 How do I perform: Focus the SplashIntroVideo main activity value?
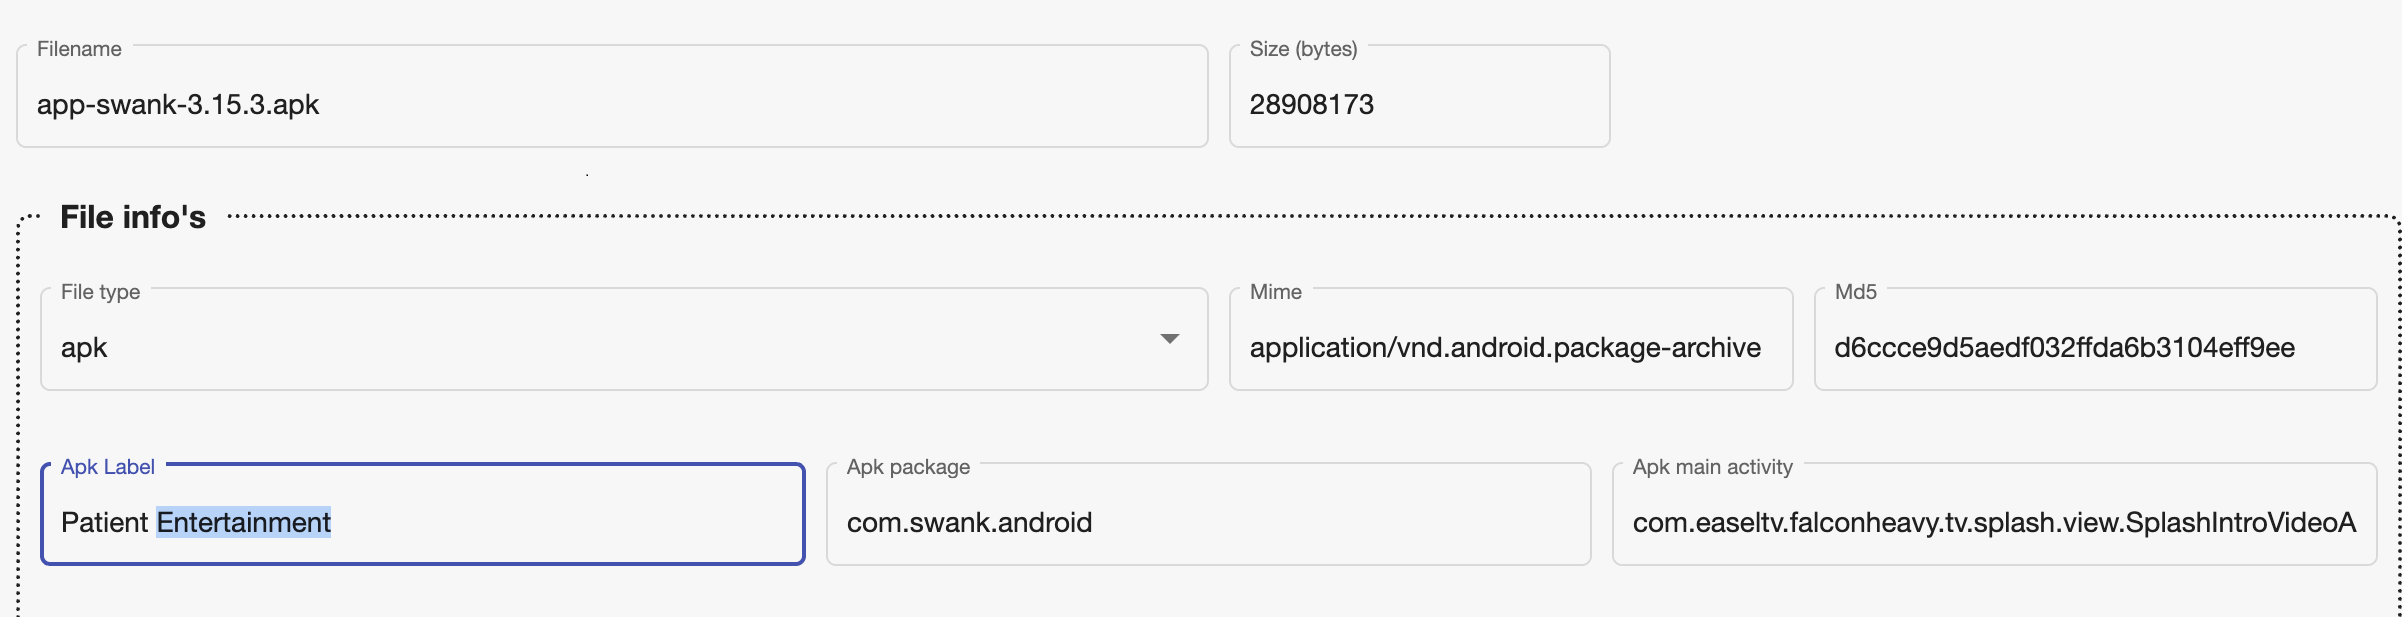pos(1994,523)
